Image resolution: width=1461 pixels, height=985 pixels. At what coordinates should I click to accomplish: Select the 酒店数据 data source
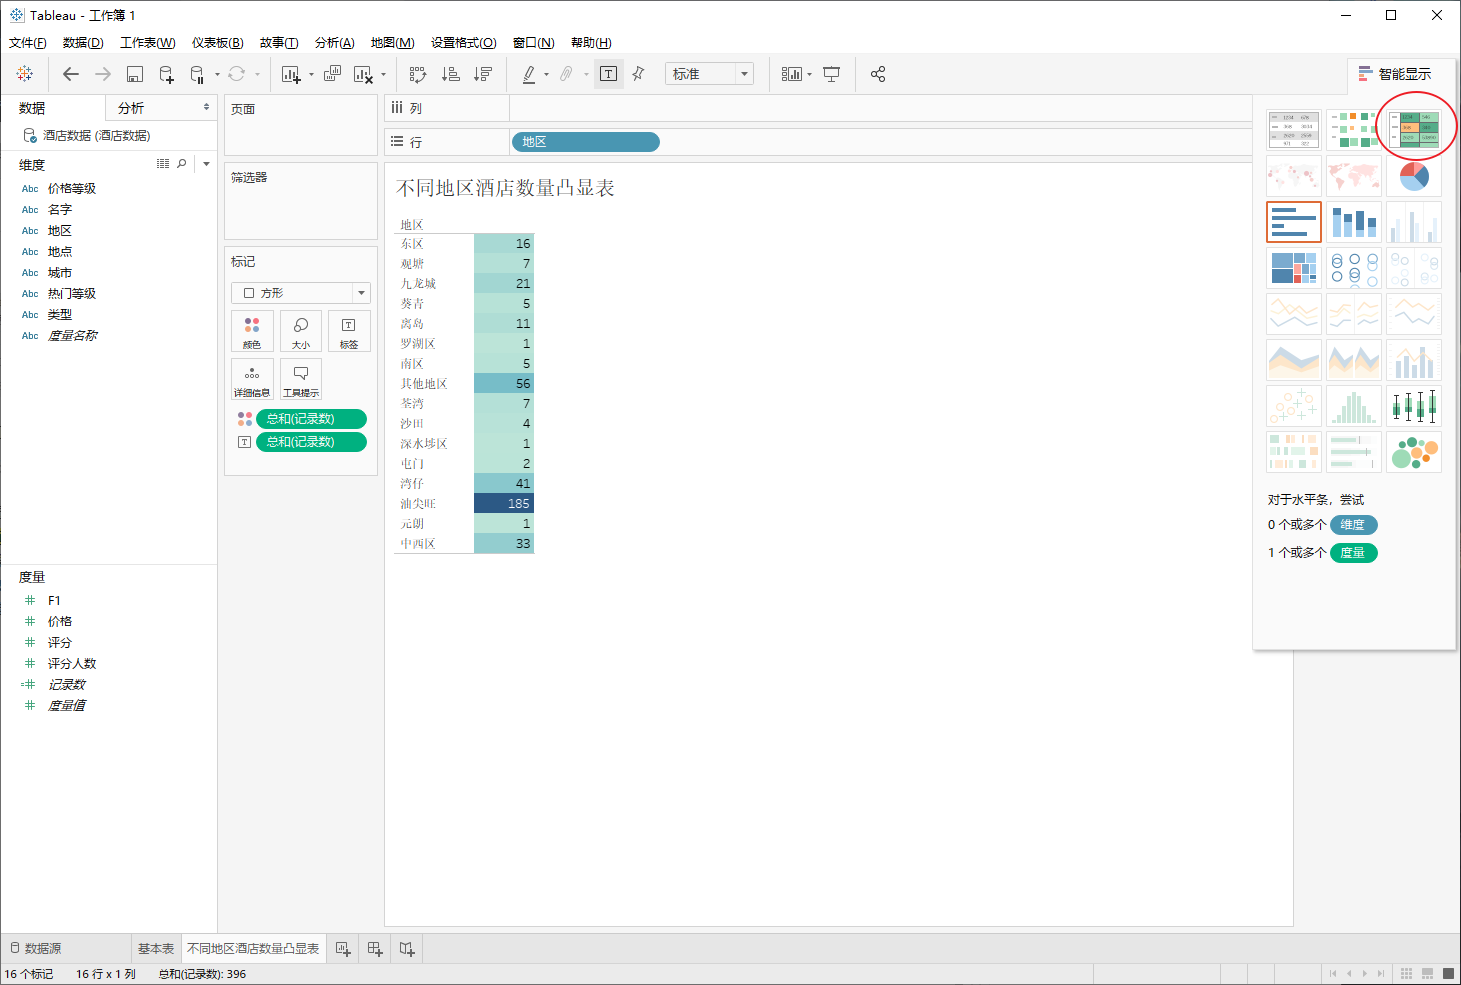coord(96,135)
